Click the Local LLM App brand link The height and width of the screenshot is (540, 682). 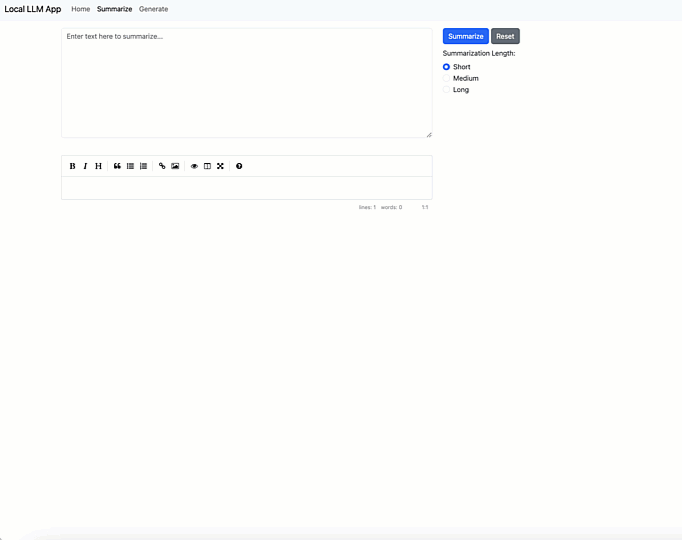coord(33,9)
